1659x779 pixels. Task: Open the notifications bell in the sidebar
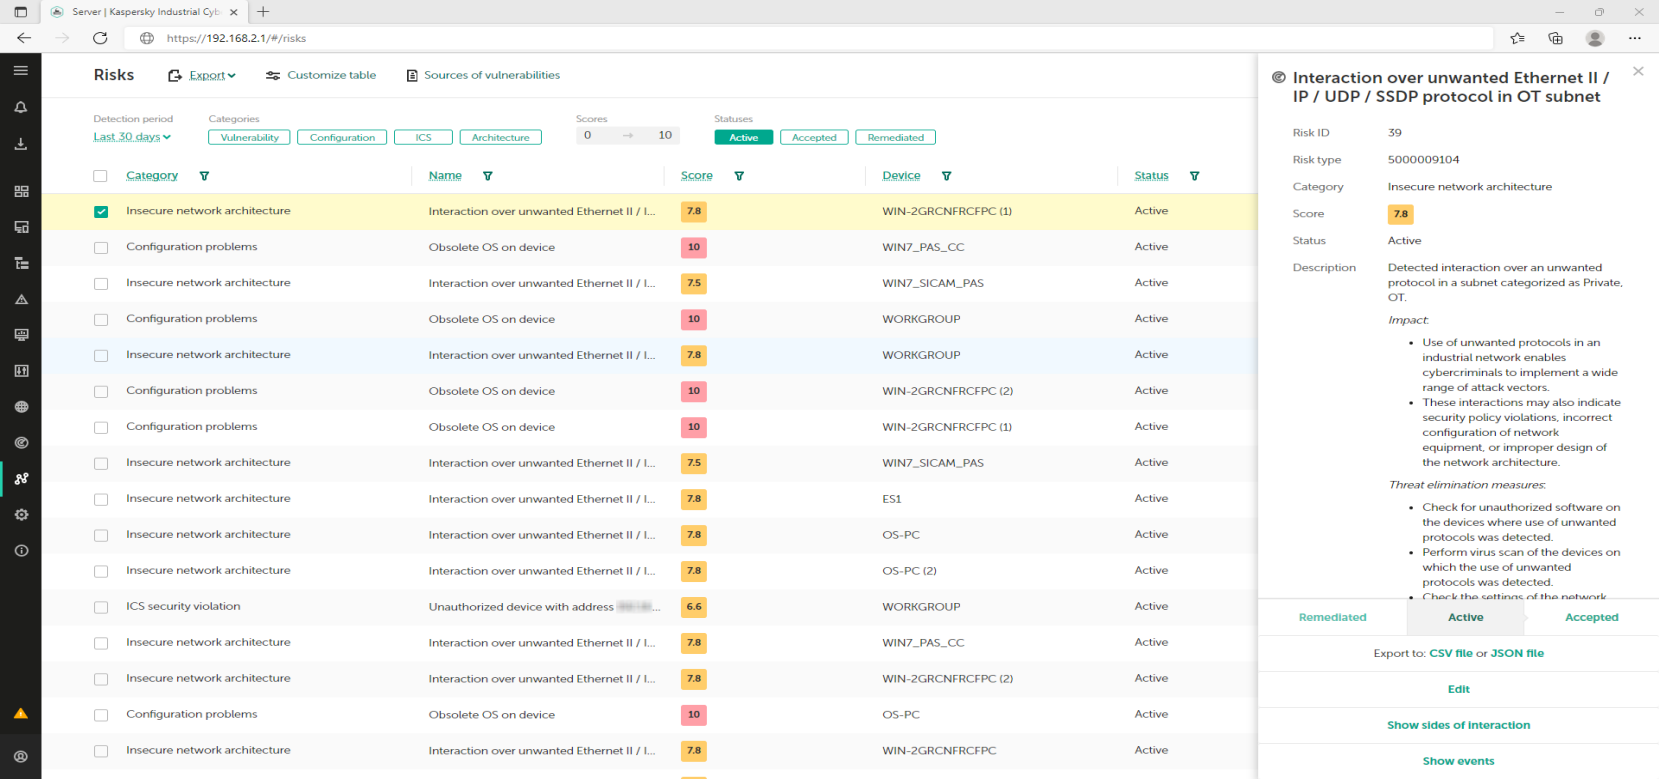point(21,107)
